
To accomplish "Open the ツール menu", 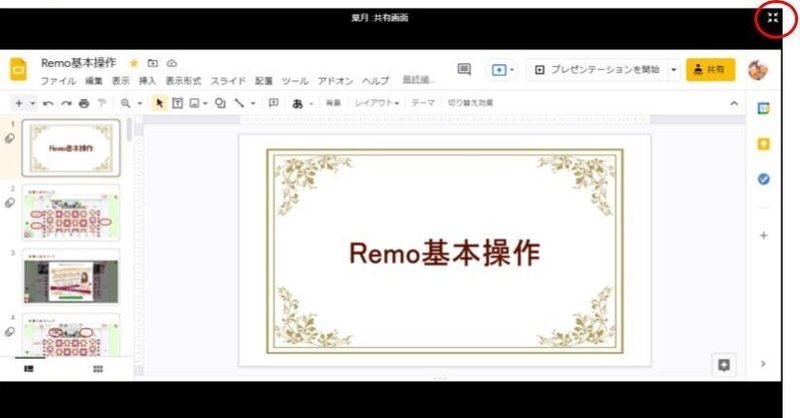I will pos(295,81).
